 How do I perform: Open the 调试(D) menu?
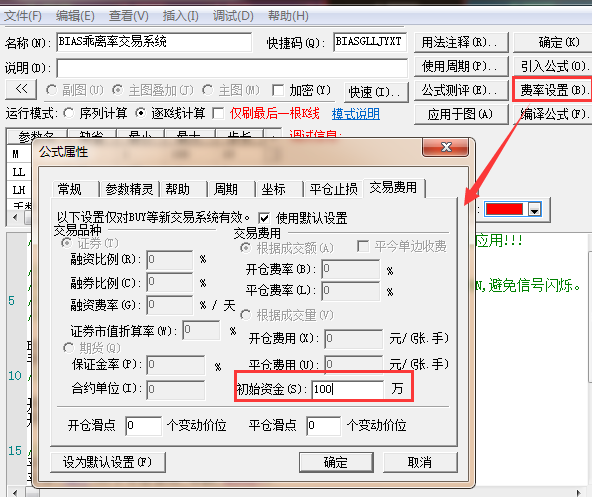[x=233, y=16]
